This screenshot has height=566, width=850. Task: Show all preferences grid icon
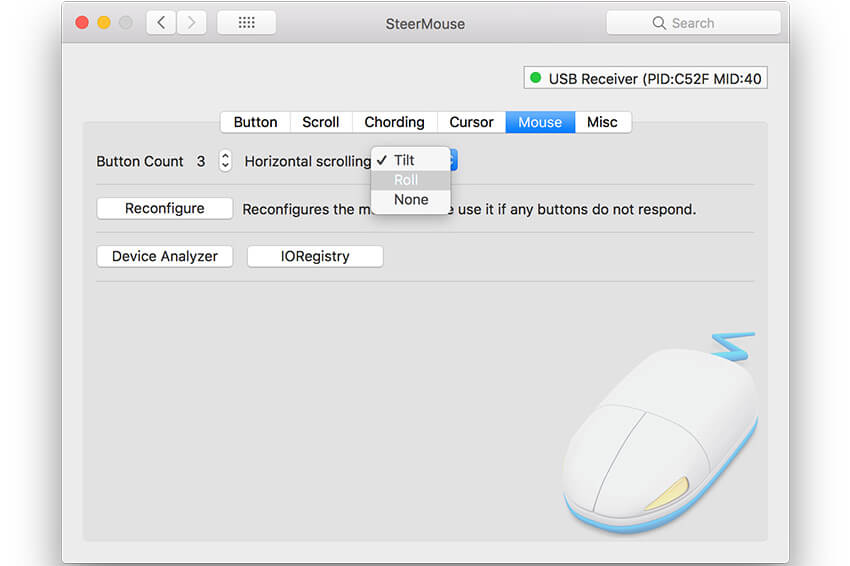pyautogui.click(x=247, y=23)
